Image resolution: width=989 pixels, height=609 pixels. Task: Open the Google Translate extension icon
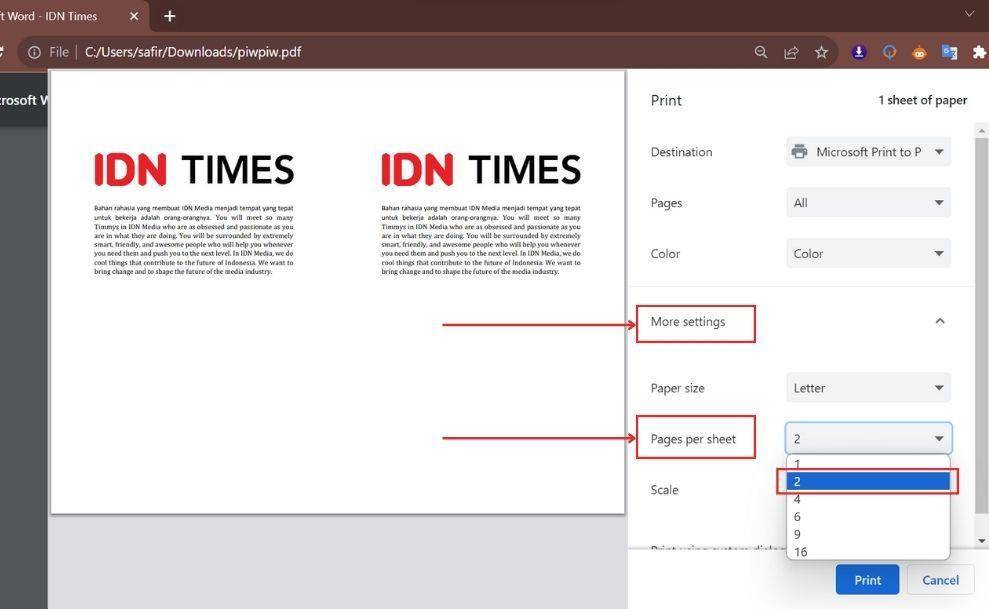pos(949,52)
